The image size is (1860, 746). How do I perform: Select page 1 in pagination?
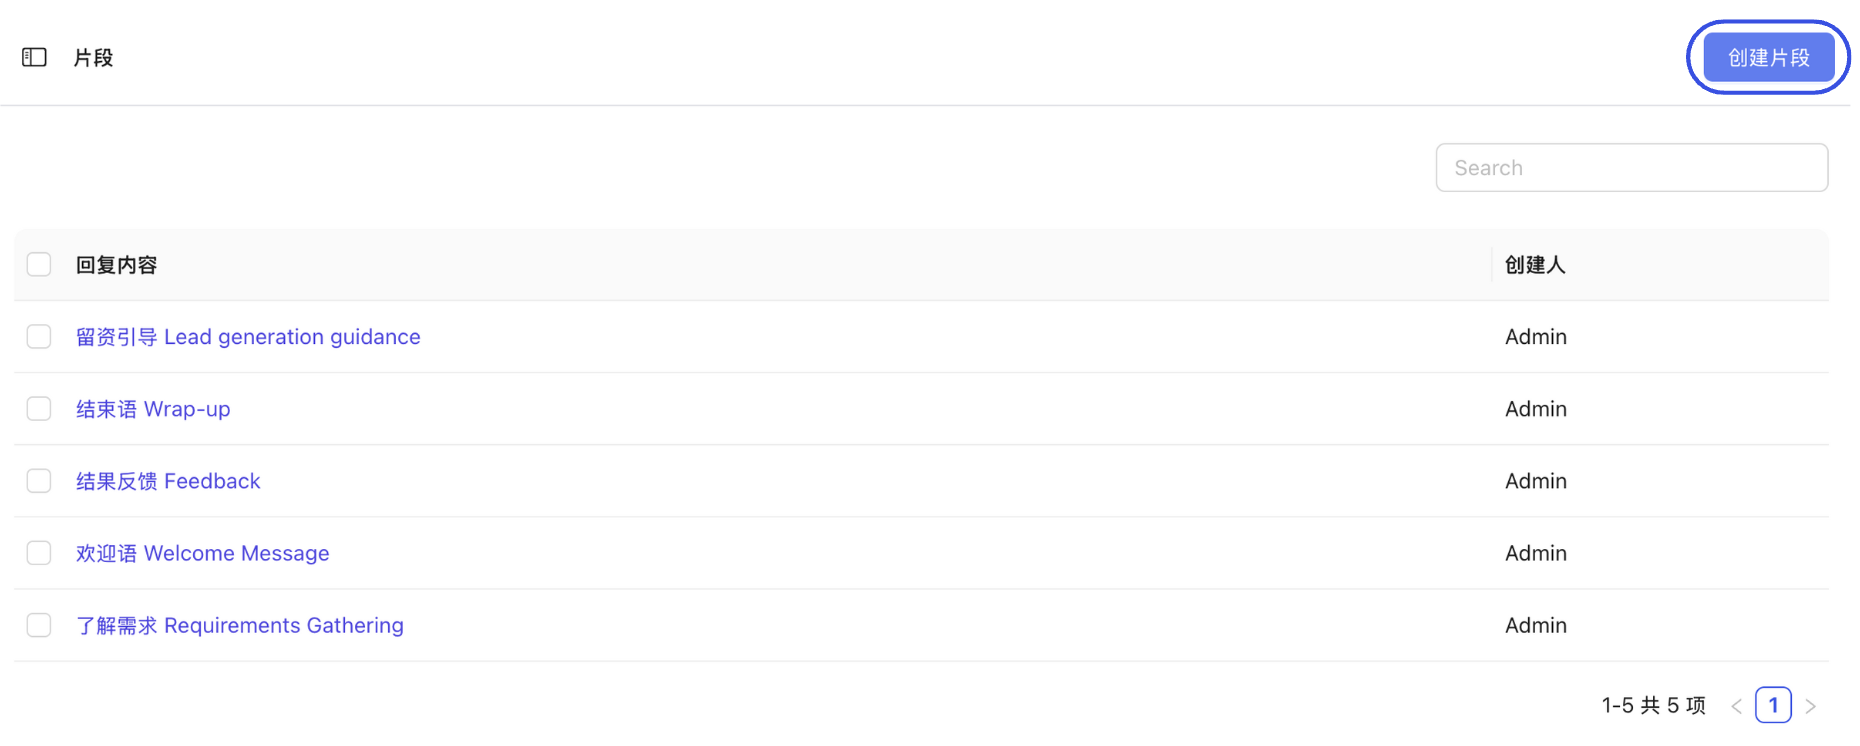pyautogui.click(x=1773, y=705)
